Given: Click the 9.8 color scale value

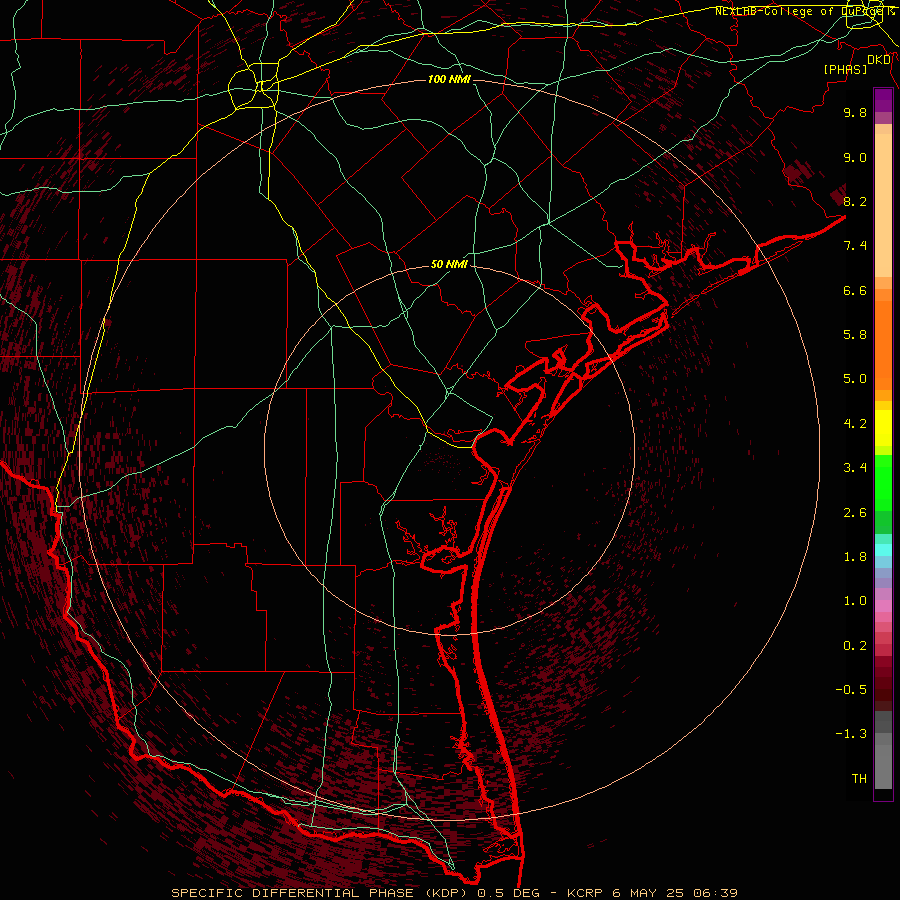Looking at the screenshot, I should pyautogui.click(x=855, y=113).
